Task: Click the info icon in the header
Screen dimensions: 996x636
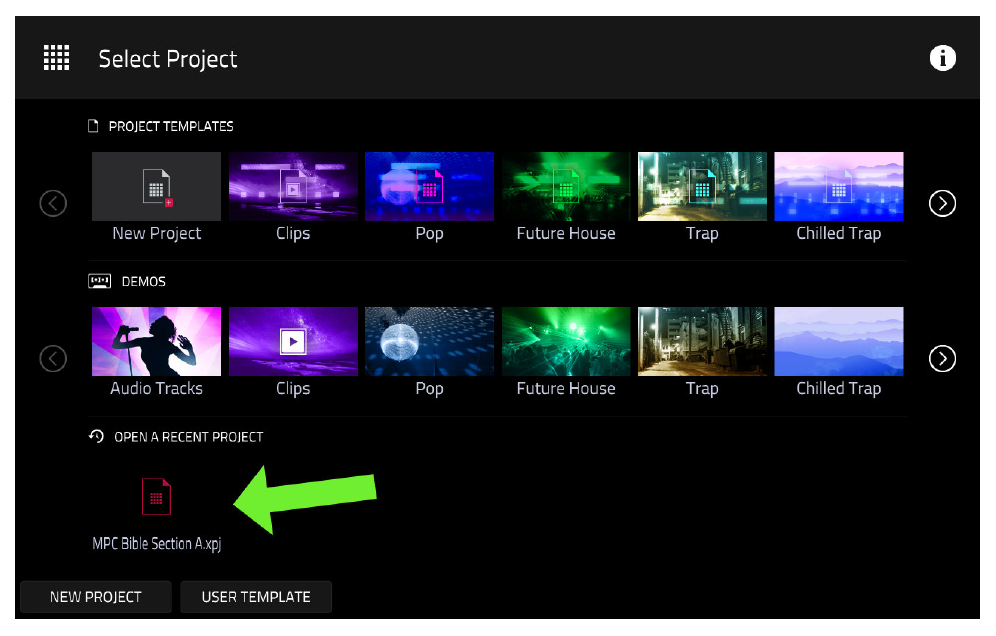Action: (x=942, y=58)
